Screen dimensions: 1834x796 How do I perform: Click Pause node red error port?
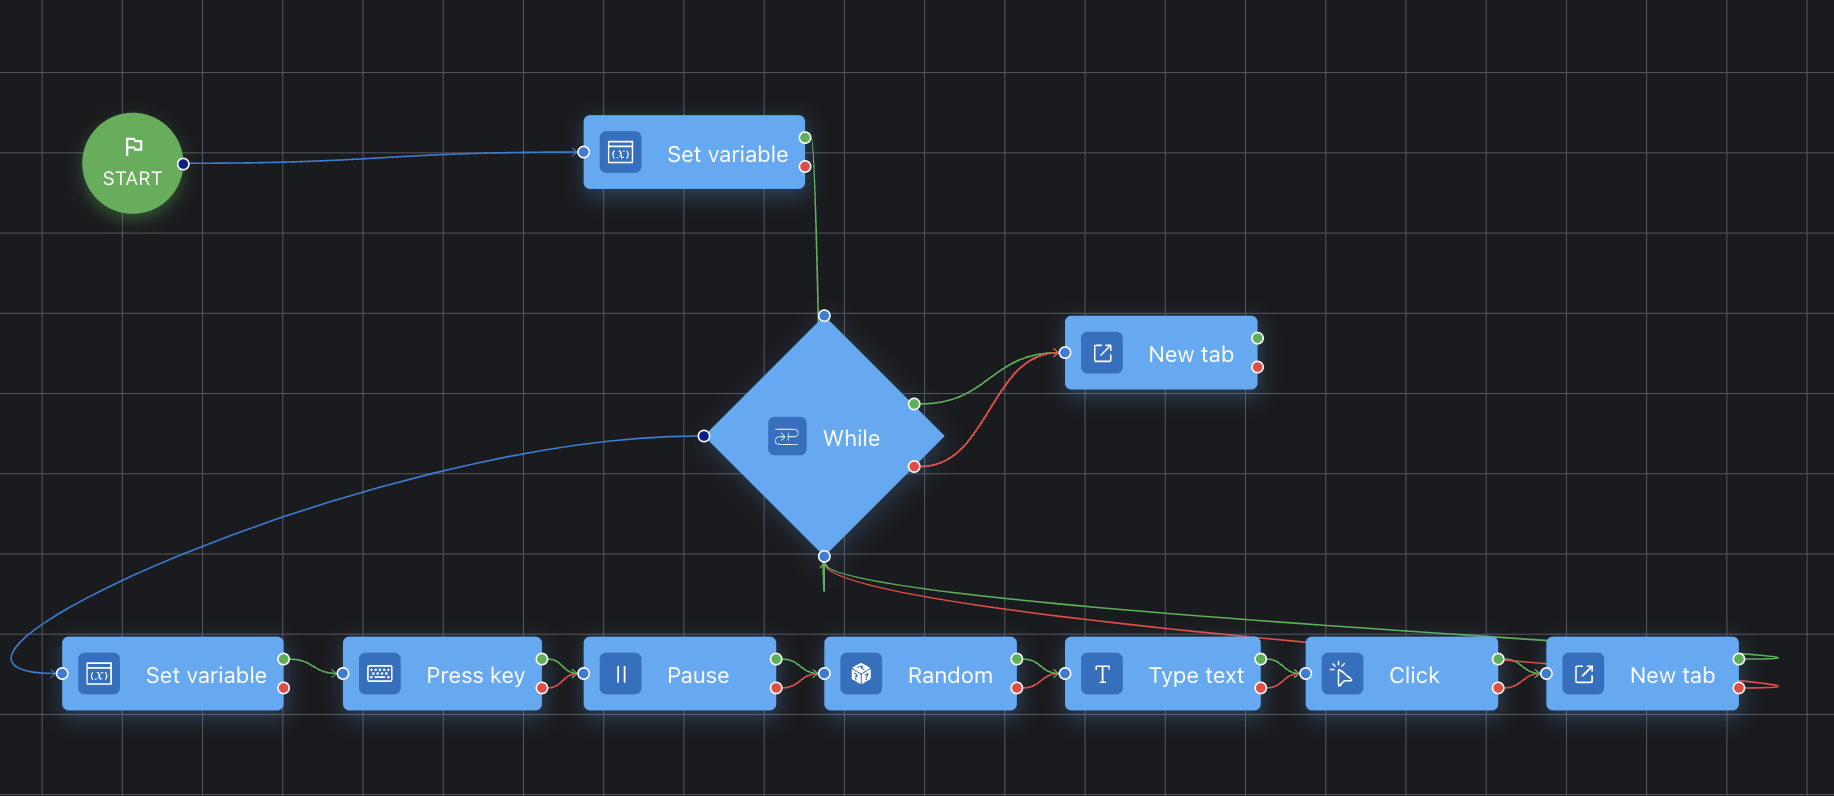[x=776, y=688]
